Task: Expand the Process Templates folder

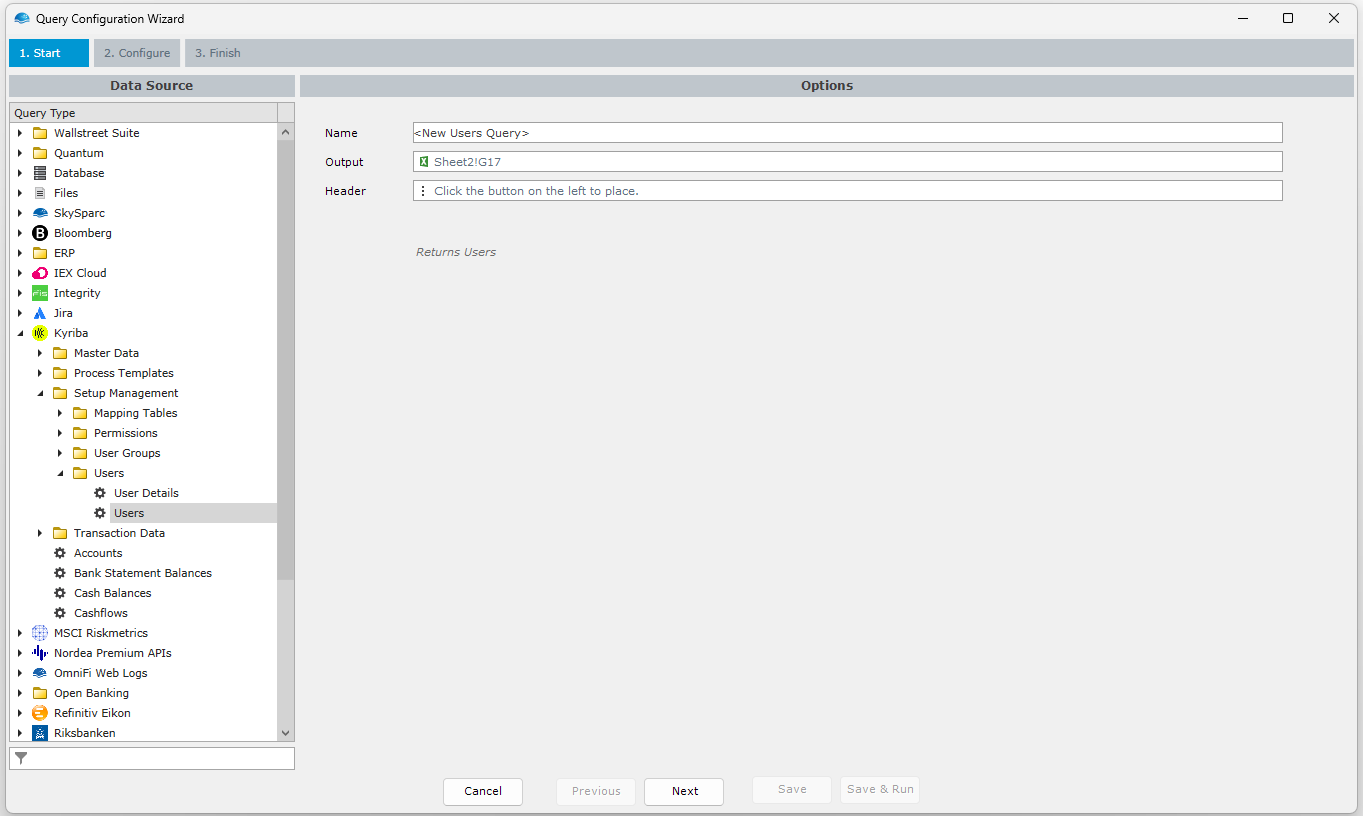Action: [x=40, y=373]
